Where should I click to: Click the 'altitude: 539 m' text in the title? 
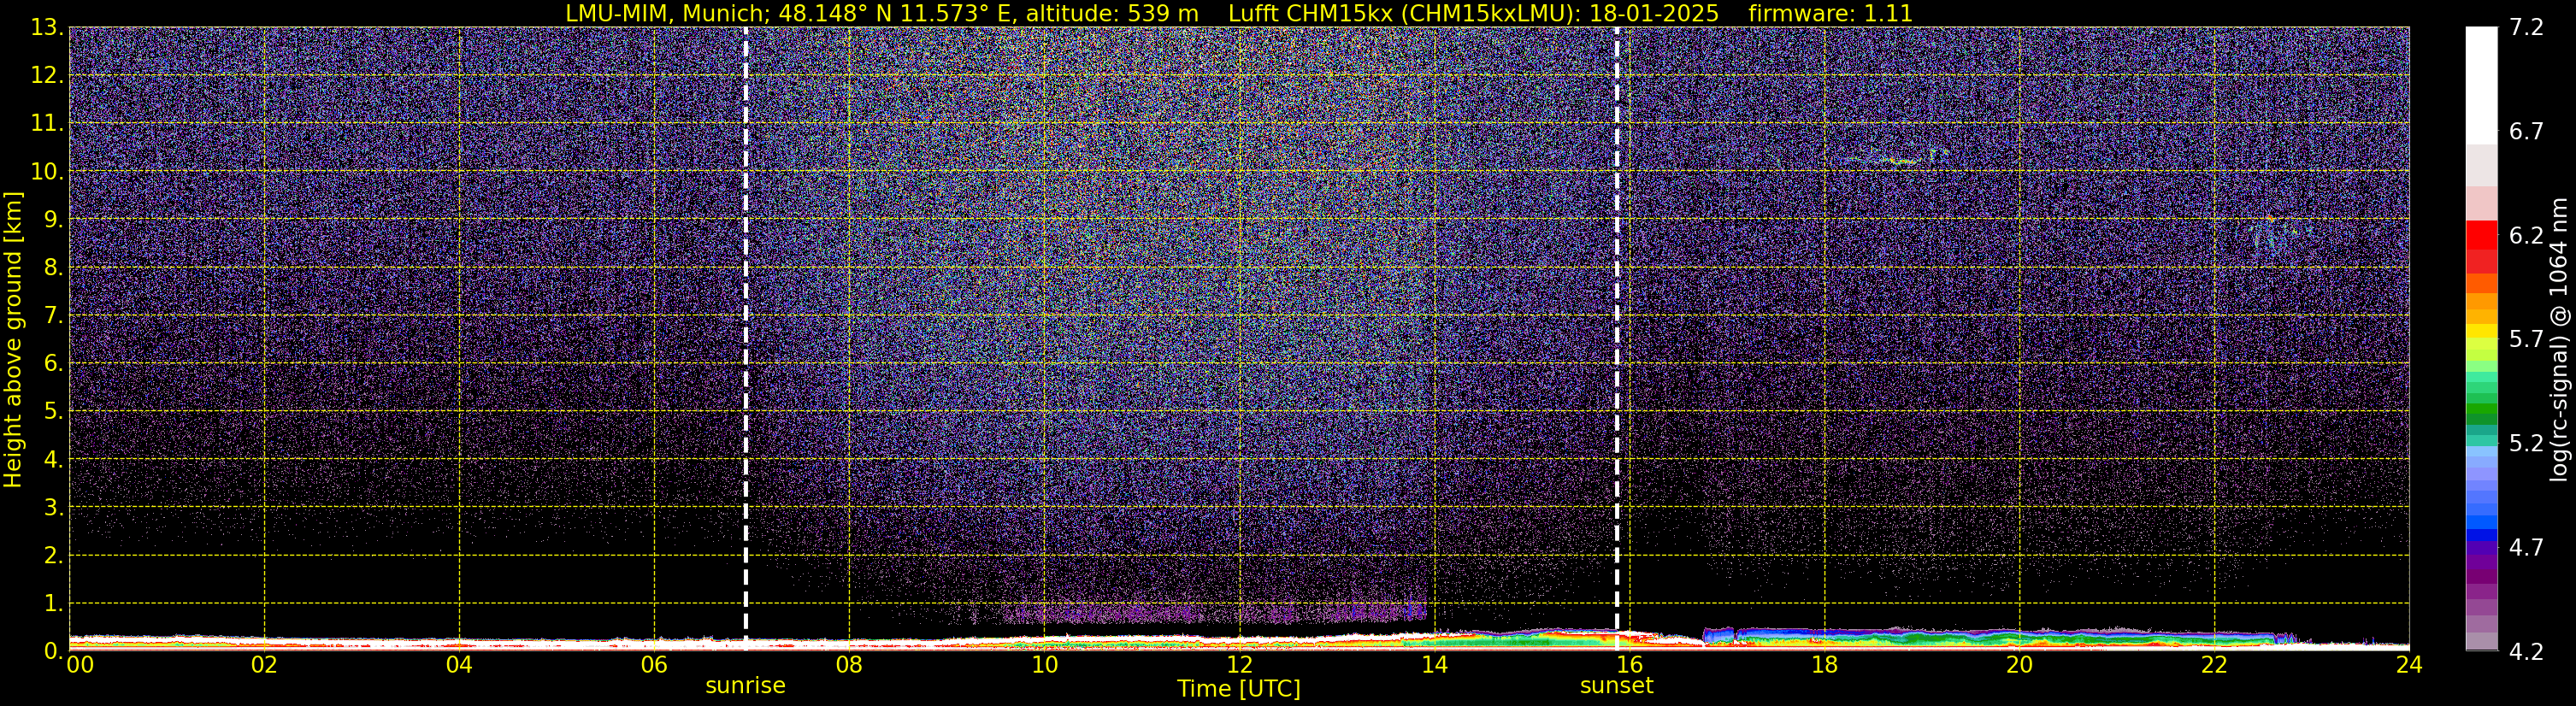click(x=1112, y=14)
